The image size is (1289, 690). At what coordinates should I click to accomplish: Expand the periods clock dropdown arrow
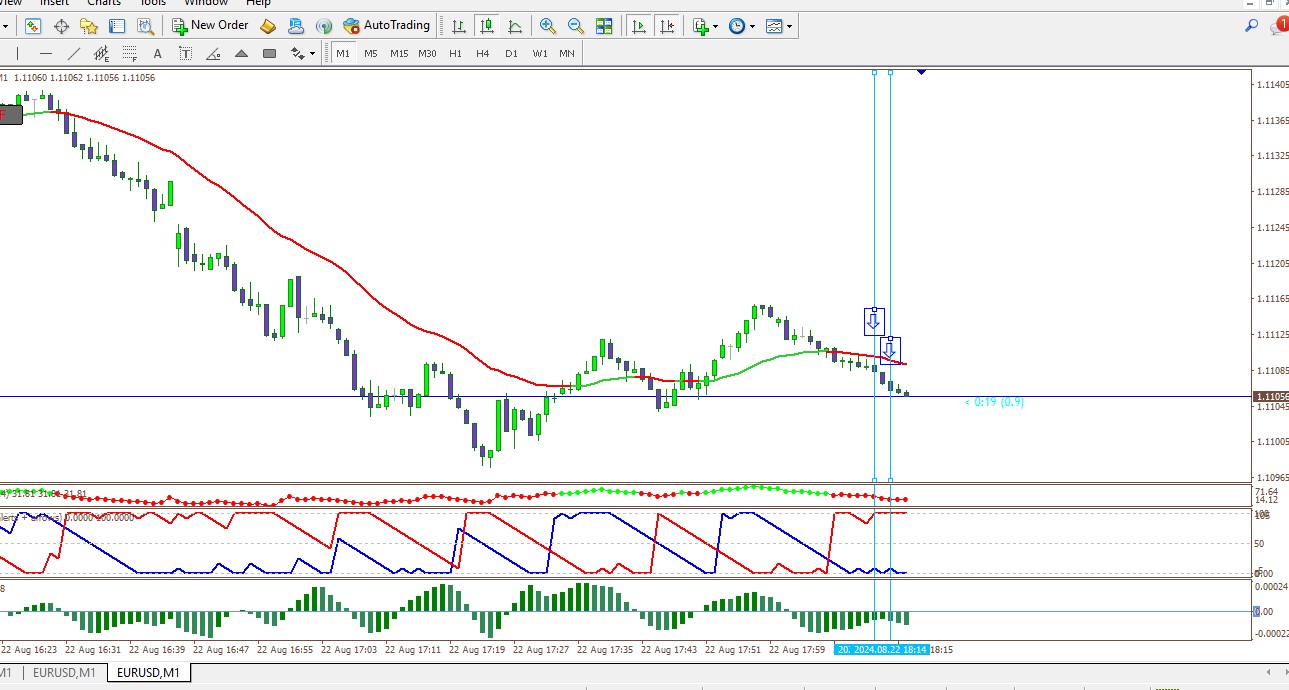[x=753, y=26]
